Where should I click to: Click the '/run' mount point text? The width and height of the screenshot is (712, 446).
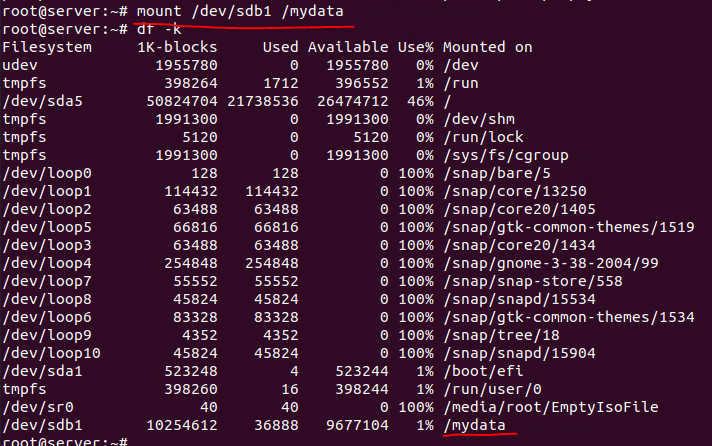point(460,83)
